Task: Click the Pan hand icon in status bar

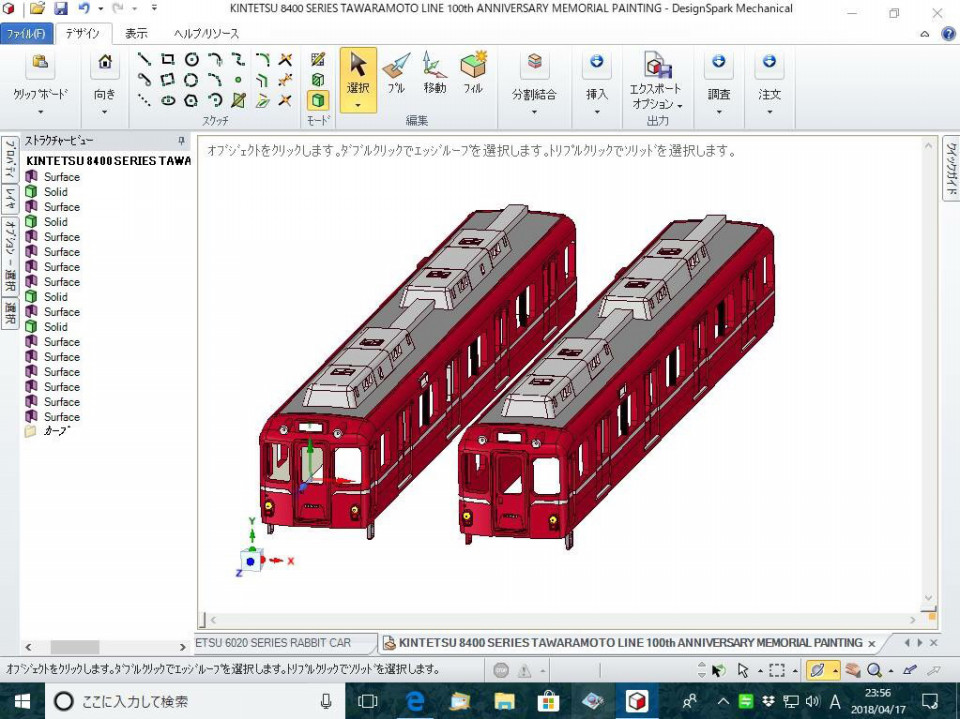Action: pyautogui.click(x=853, y=670)
